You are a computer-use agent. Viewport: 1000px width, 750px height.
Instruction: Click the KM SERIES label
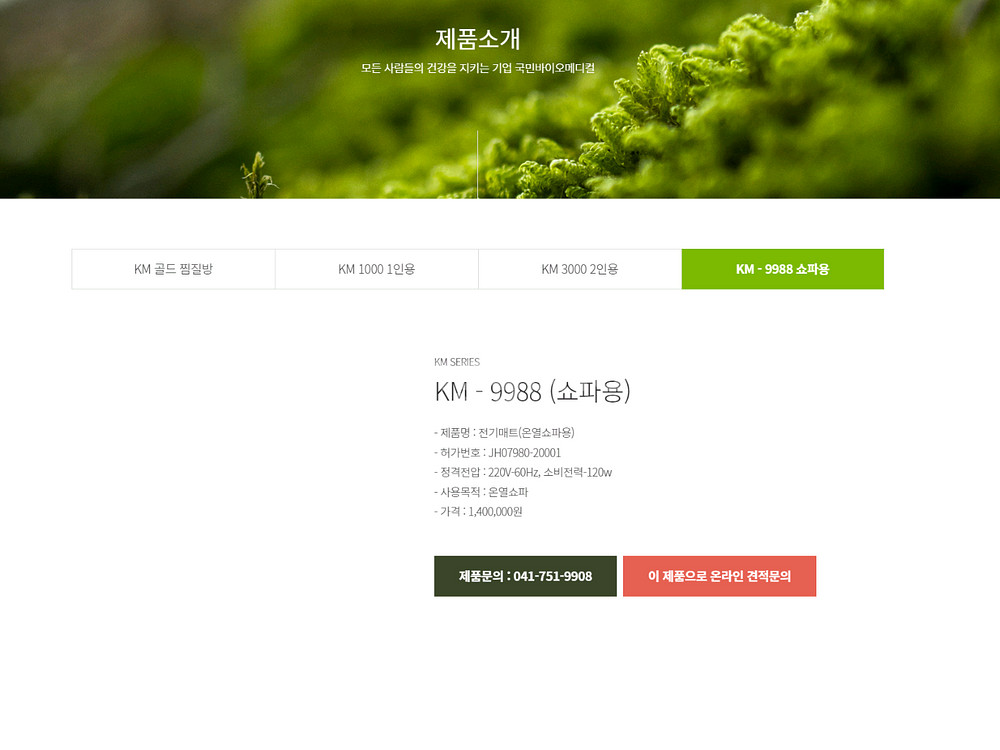[x=456, y=362]
